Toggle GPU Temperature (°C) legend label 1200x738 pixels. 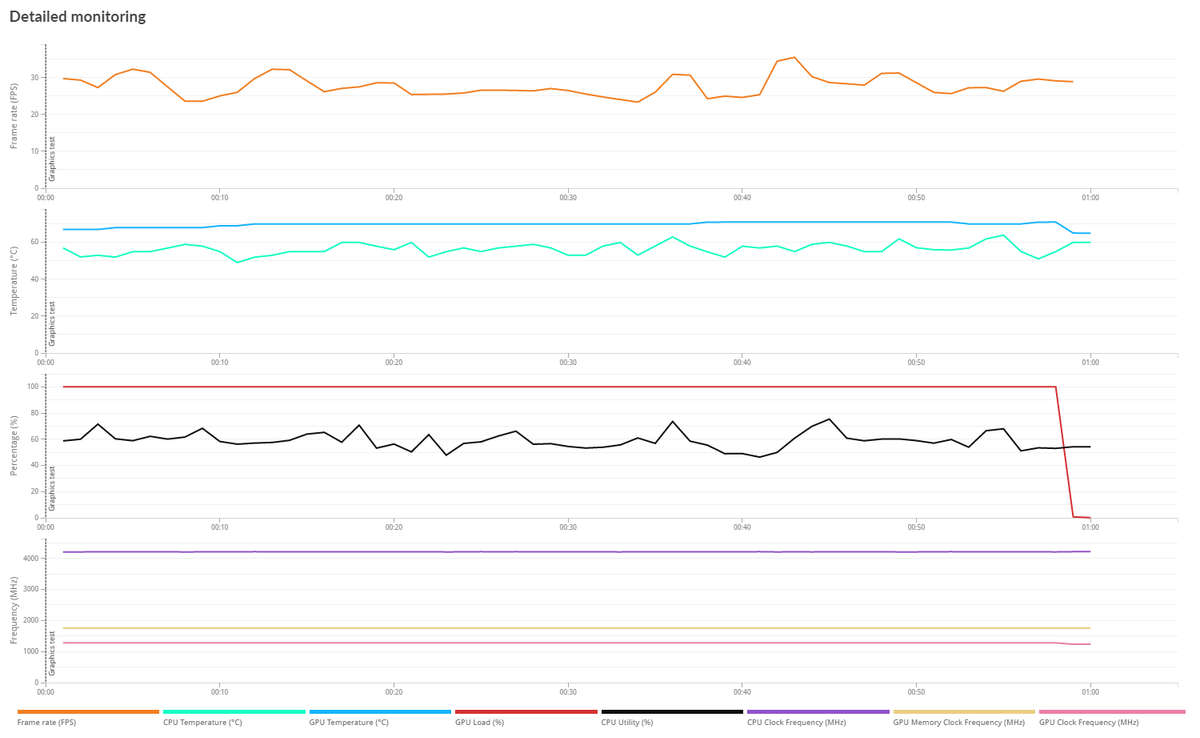(x=349, y=722)
